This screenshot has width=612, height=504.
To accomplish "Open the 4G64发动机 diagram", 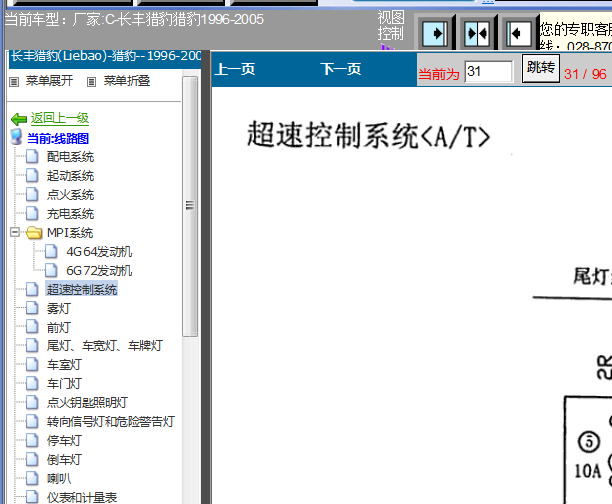I will (99, 252).
